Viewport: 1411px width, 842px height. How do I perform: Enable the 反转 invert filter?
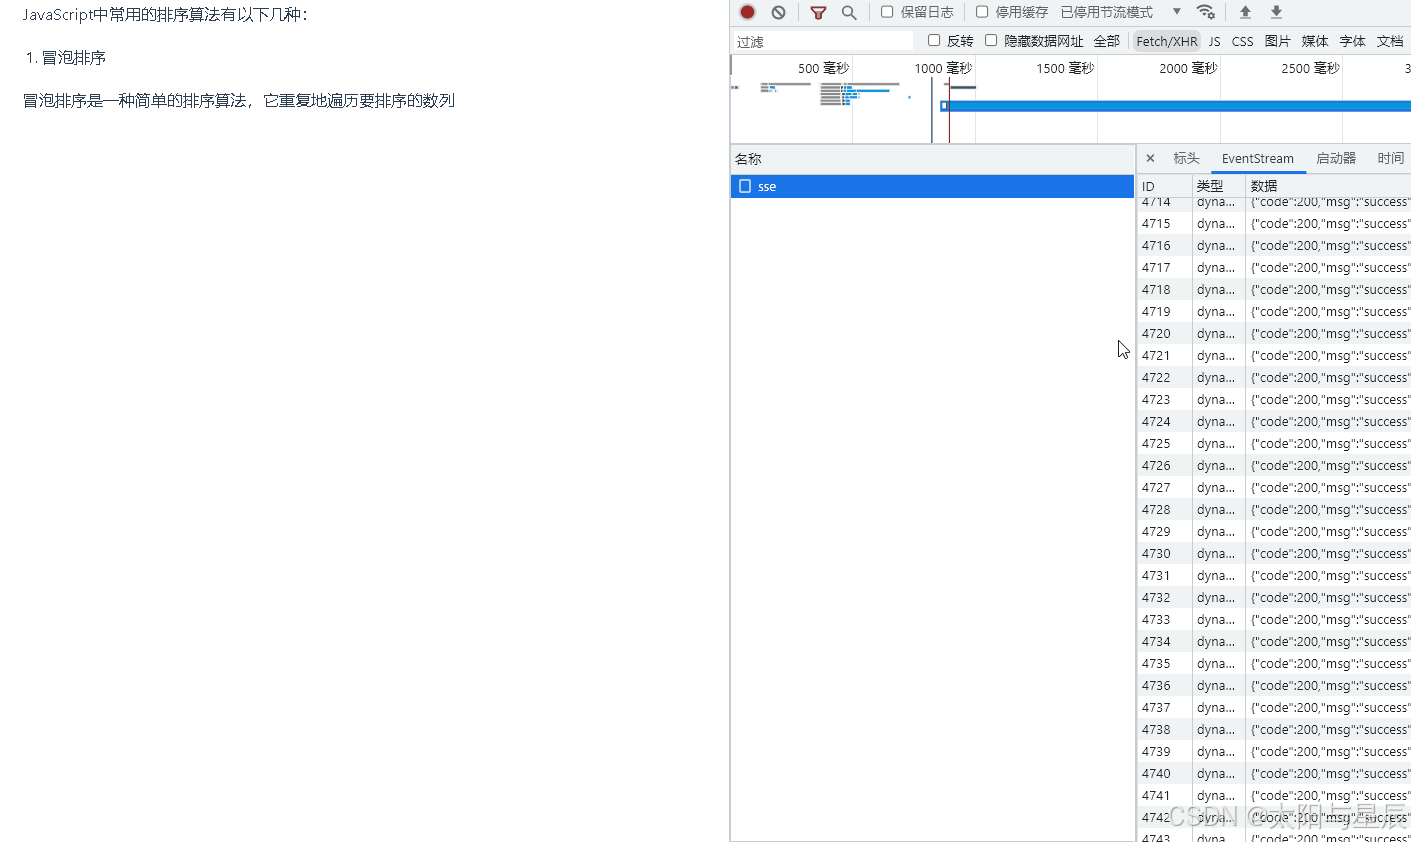(934, 40)
